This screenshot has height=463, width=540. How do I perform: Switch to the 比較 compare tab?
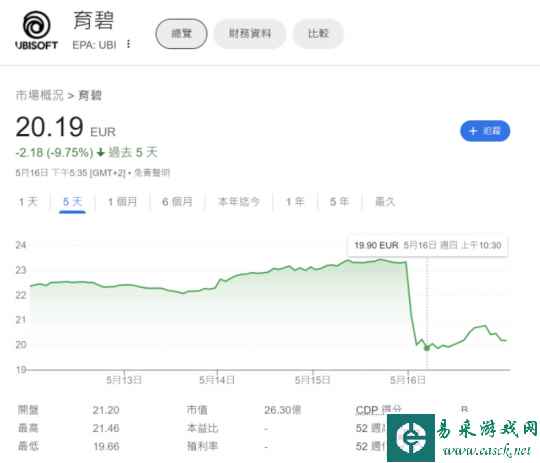(318, 34)
